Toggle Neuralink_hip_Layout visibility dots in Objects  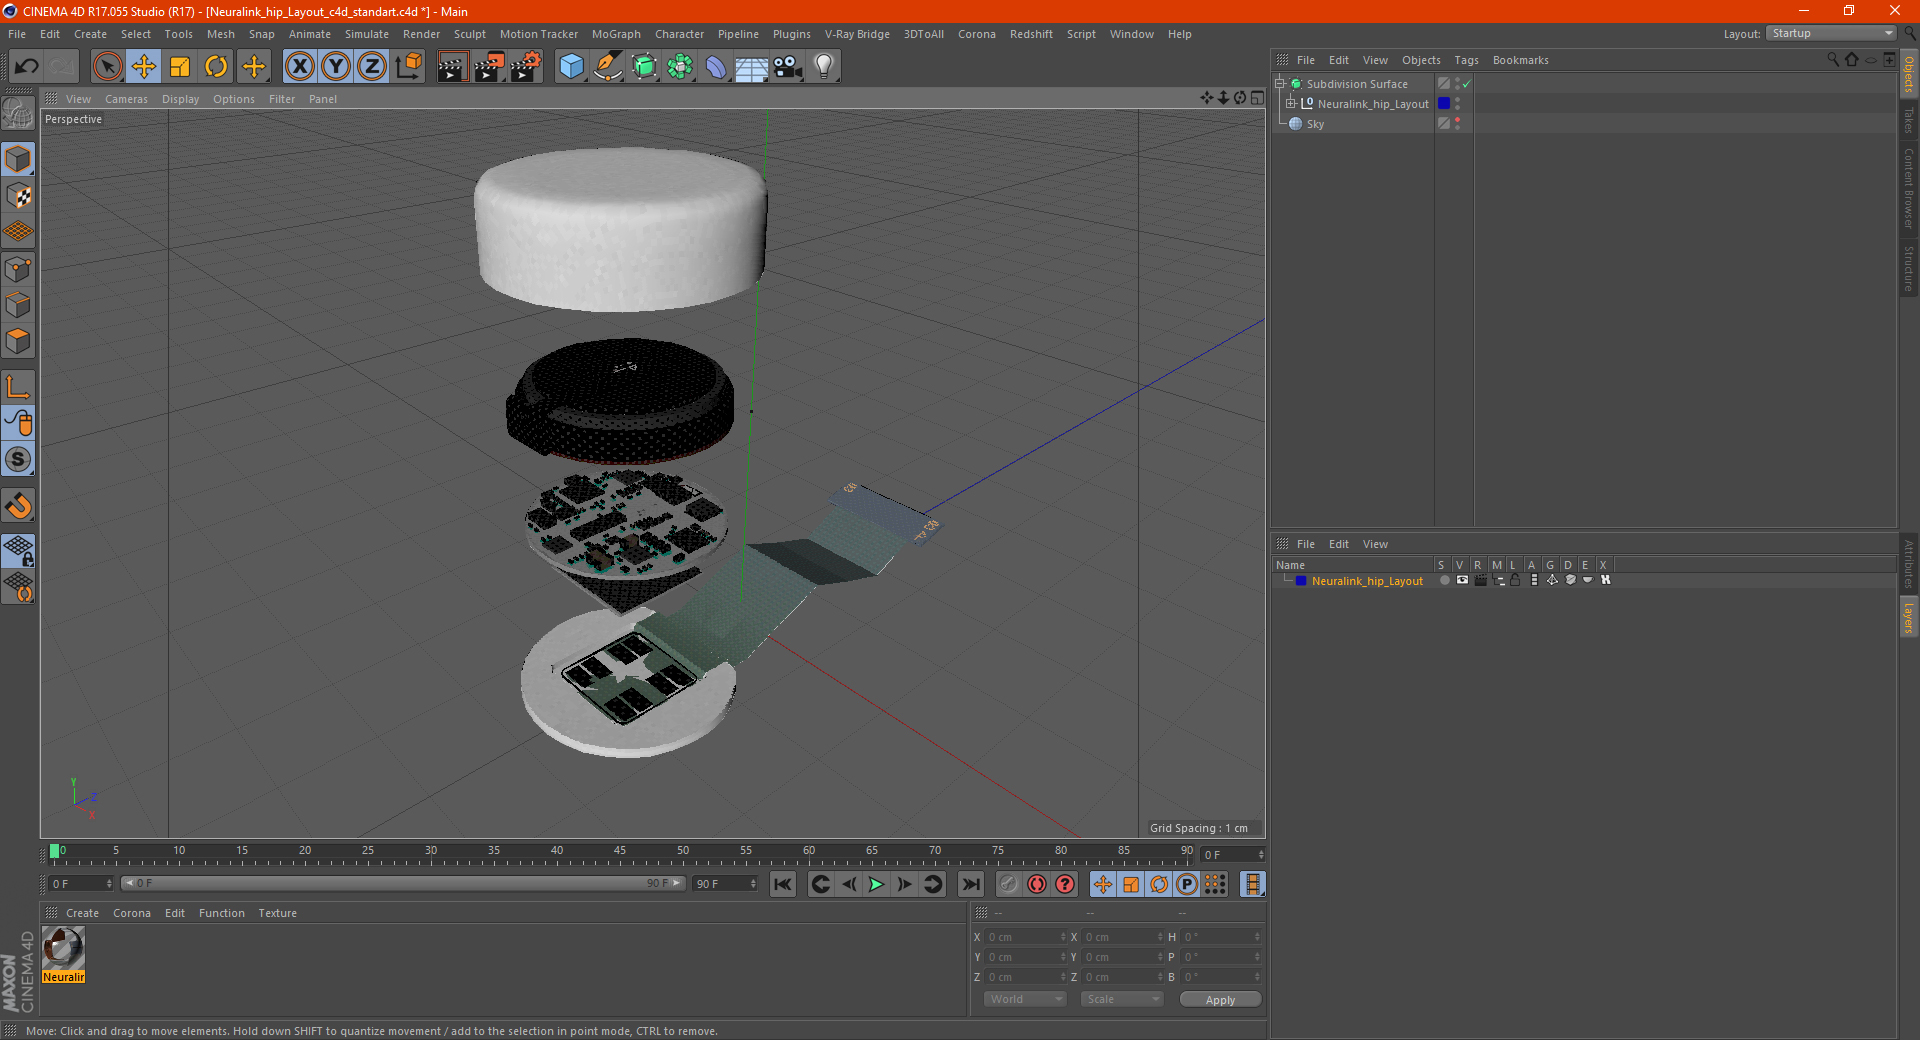(1457, 104)
